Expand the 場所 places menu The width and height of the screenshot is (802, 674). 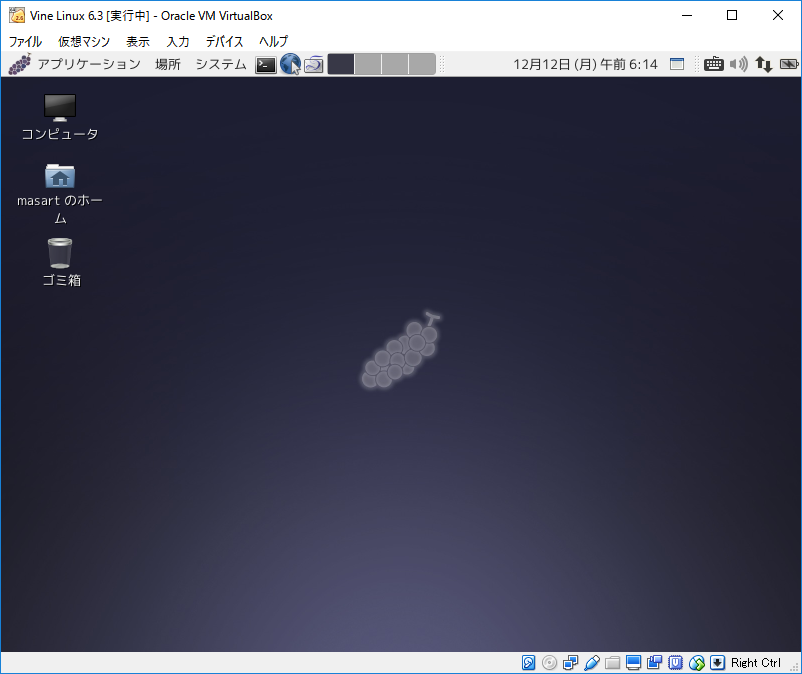168,64
